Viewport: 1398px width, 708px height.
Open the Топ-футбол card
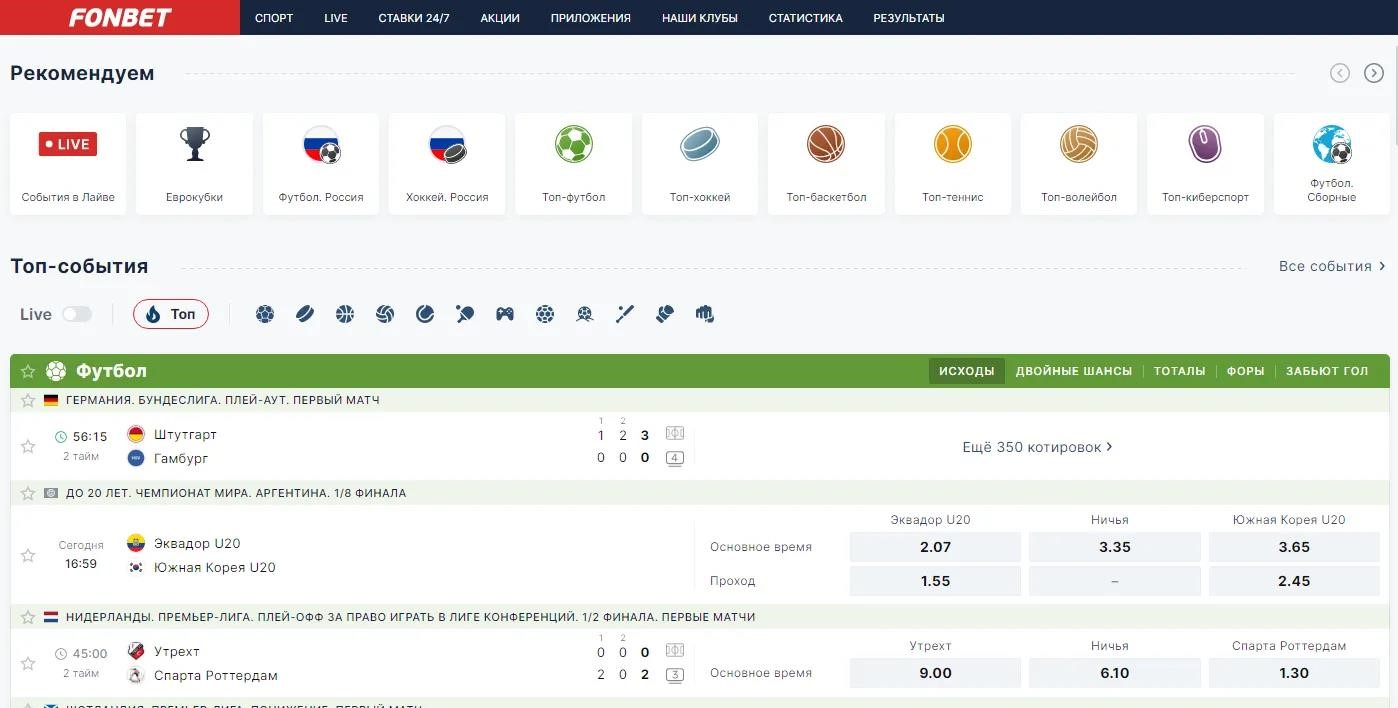(x=574, y=163)
